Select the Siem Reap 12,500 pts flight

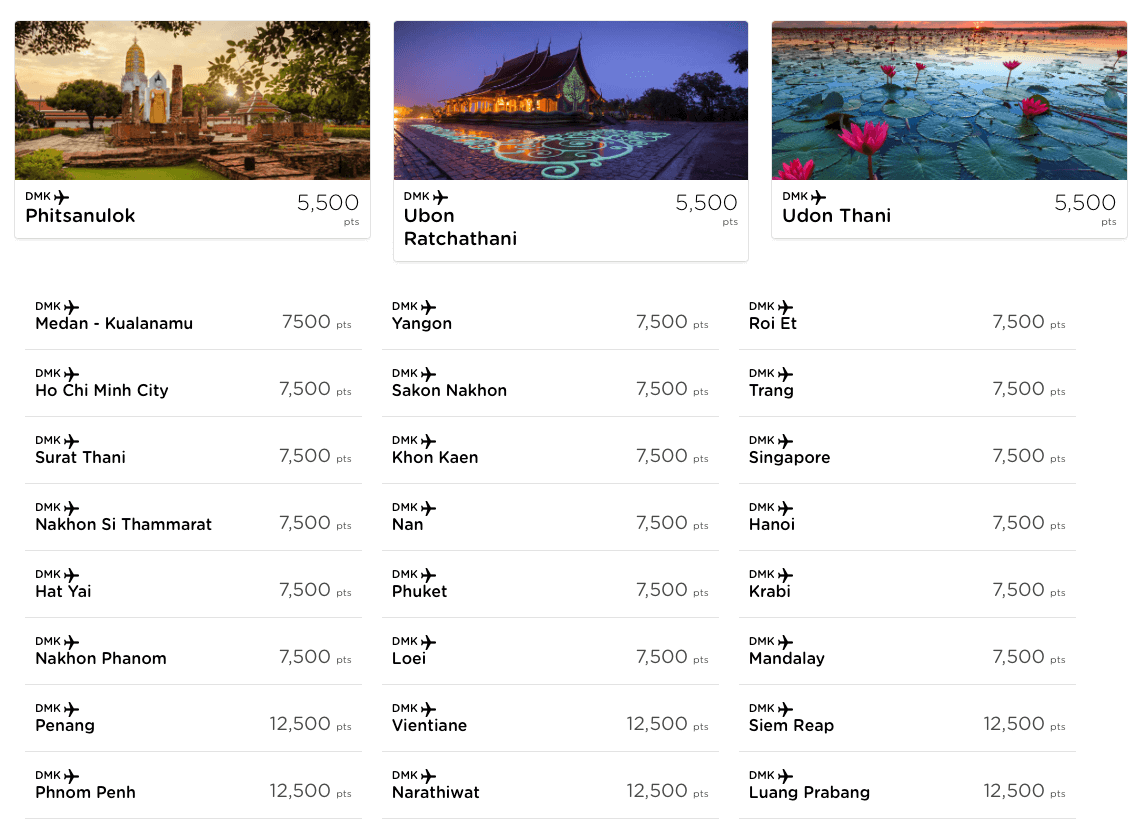click(907, 719)
